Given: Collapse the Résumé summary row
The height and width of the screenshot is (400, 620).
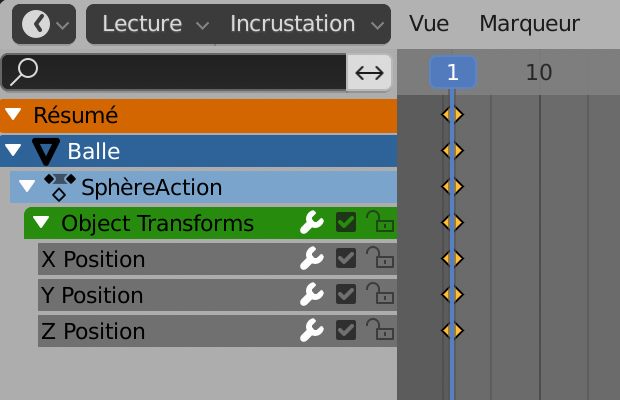Looking at the screenshot, I should point(14,115).
